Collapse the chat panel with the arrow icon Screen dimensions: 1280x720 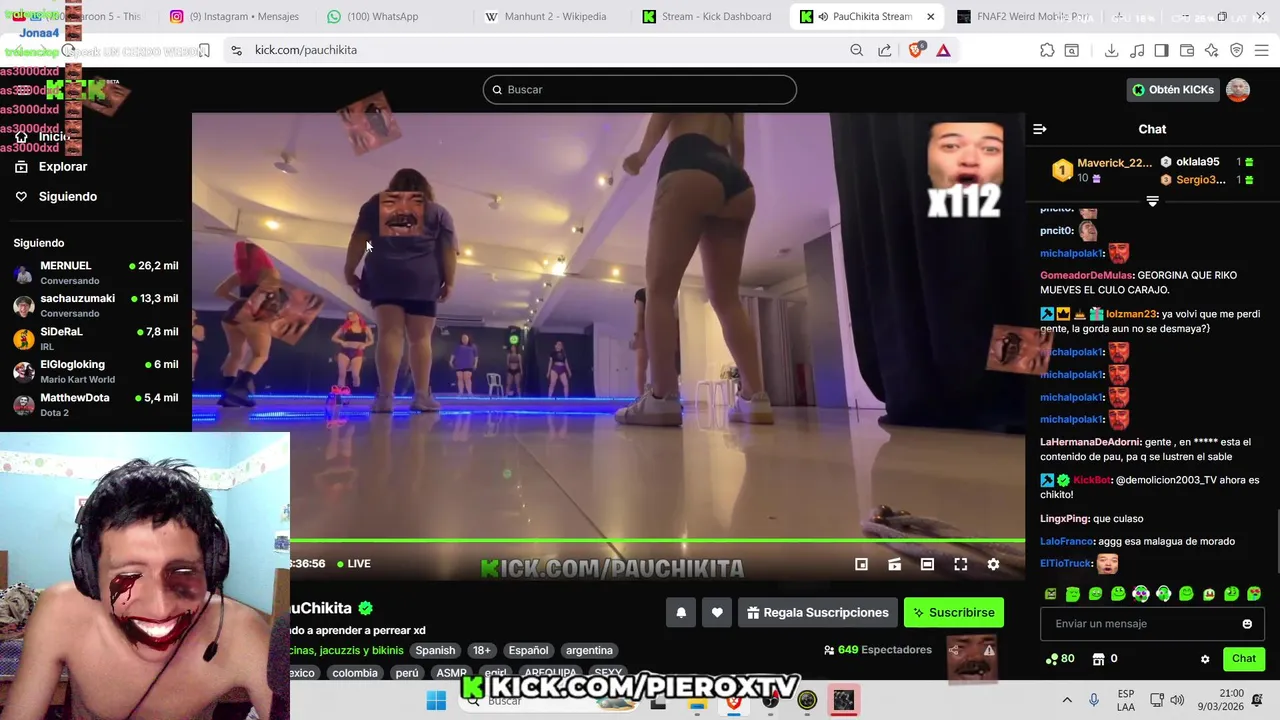(x=1040, y=129)
